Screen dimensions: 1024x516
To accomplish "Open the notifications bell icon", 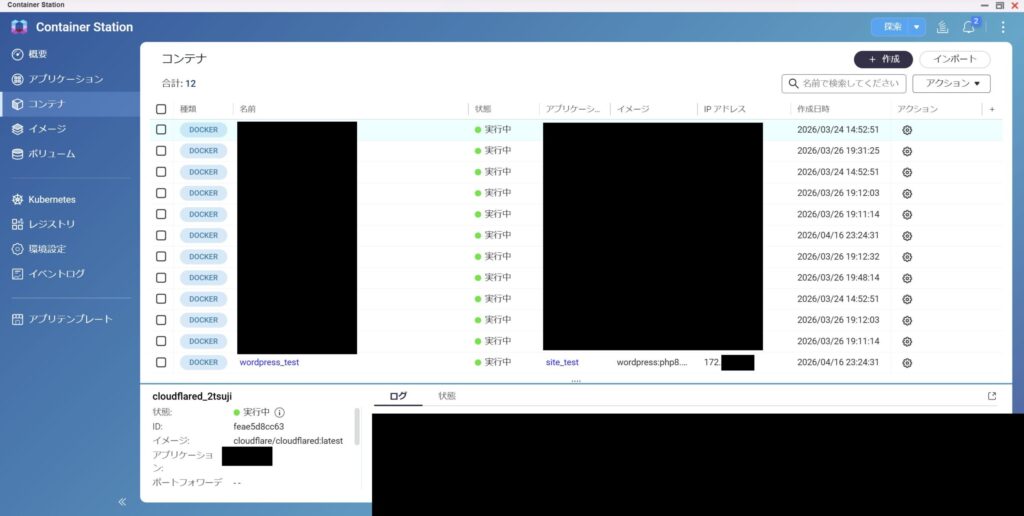I will [x=968, y=27].
